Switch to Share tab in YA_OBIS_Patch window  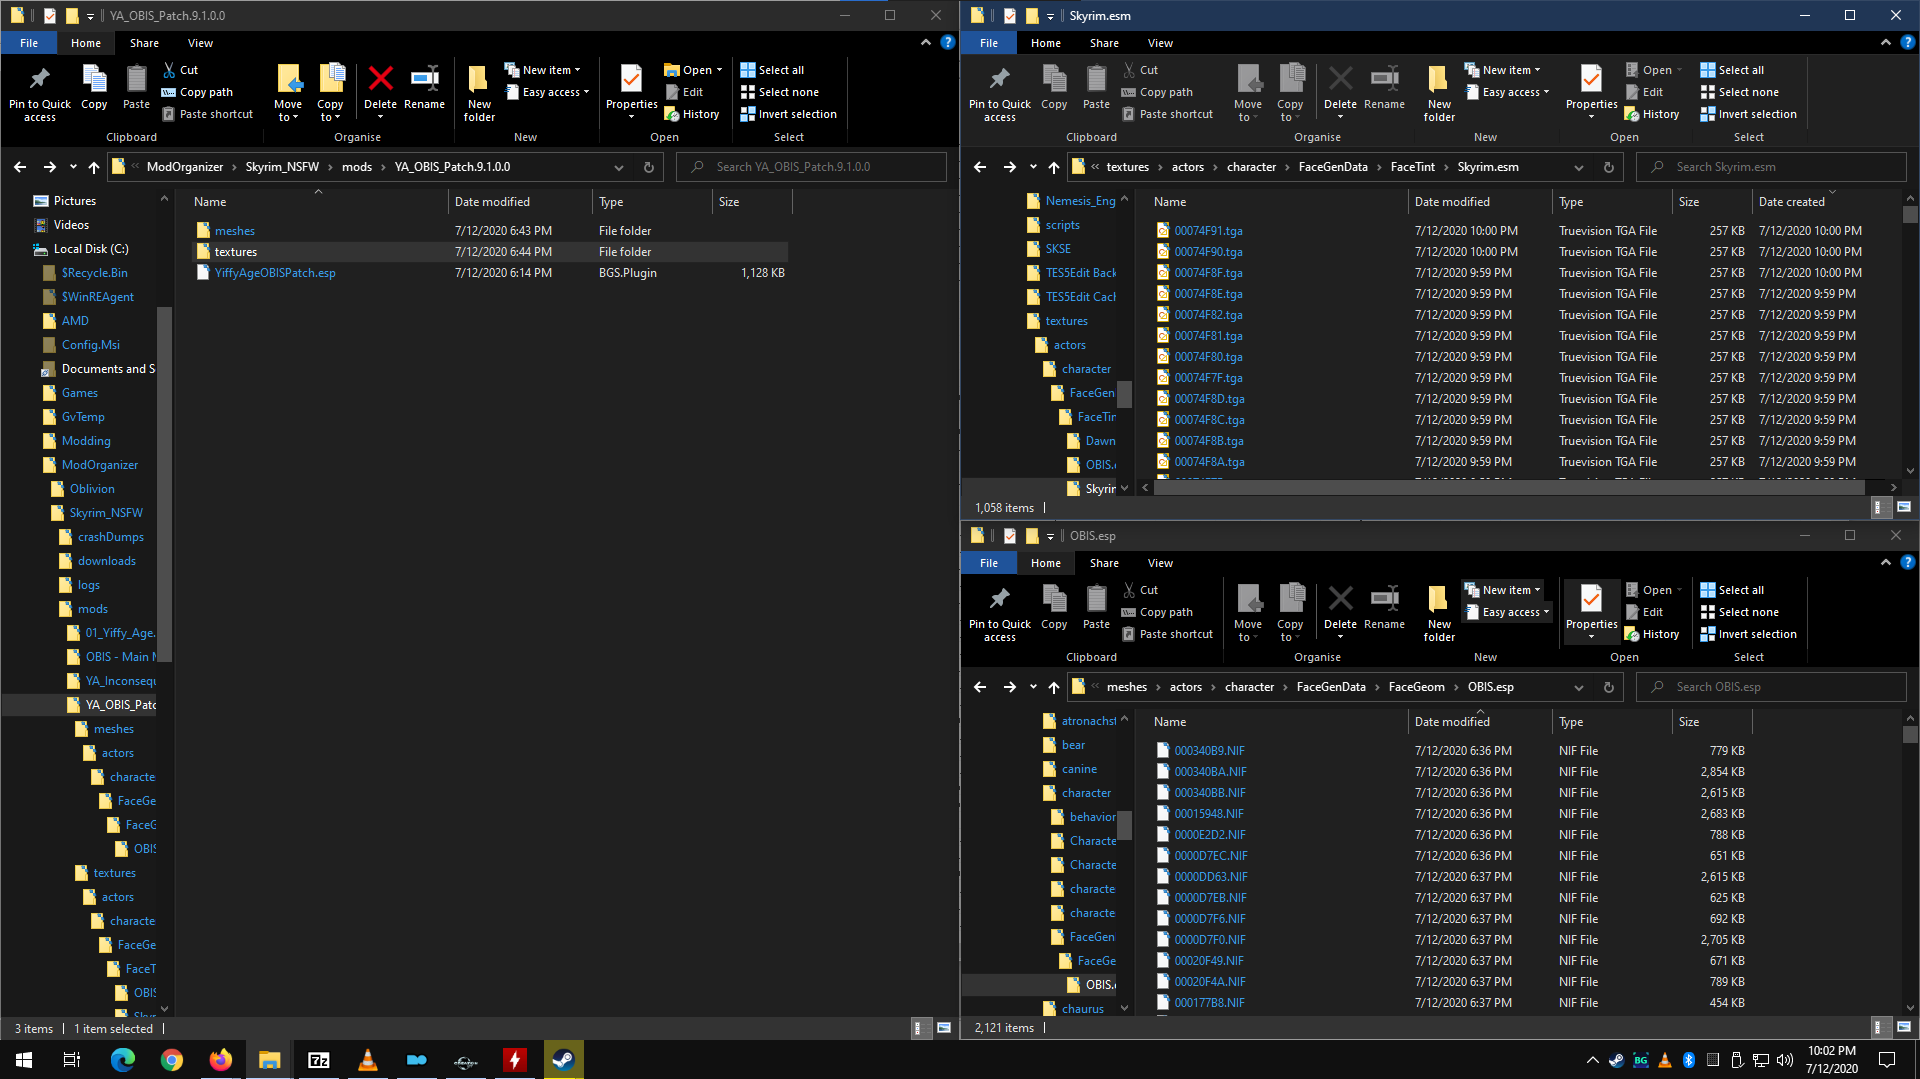tap(144, 43)
